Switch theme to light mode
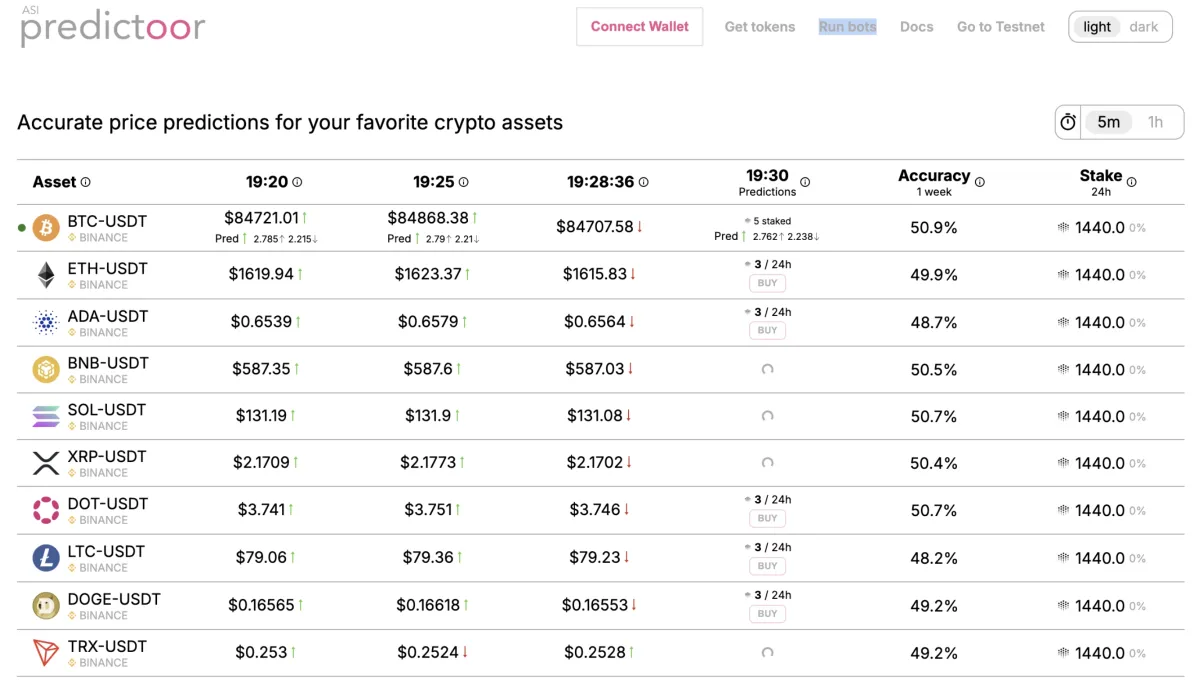 click(x=1097, y=27)
